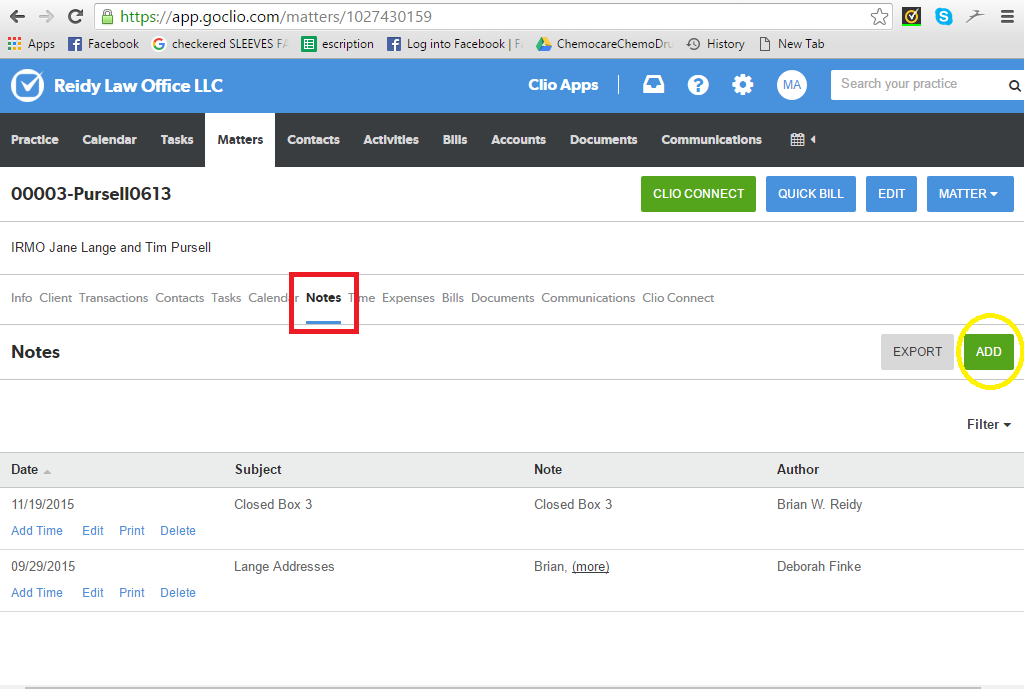Select the matter Notes sub-tab
The image size is (1024, 689).
[x=323, y=298]
